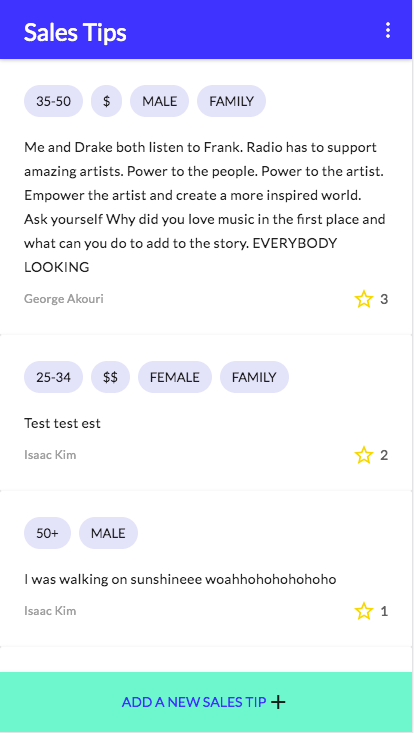Select the FAMILY tag on first tip
Viewport: 414px width, 733px height.
click(x=231, y=101)
